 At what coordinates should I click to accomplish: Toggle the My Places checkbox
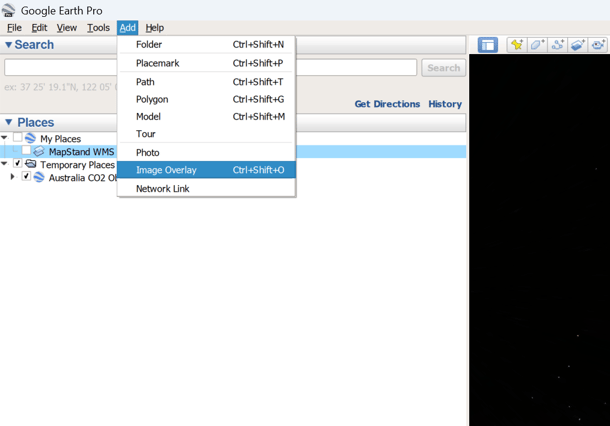[x=18, y=137]
